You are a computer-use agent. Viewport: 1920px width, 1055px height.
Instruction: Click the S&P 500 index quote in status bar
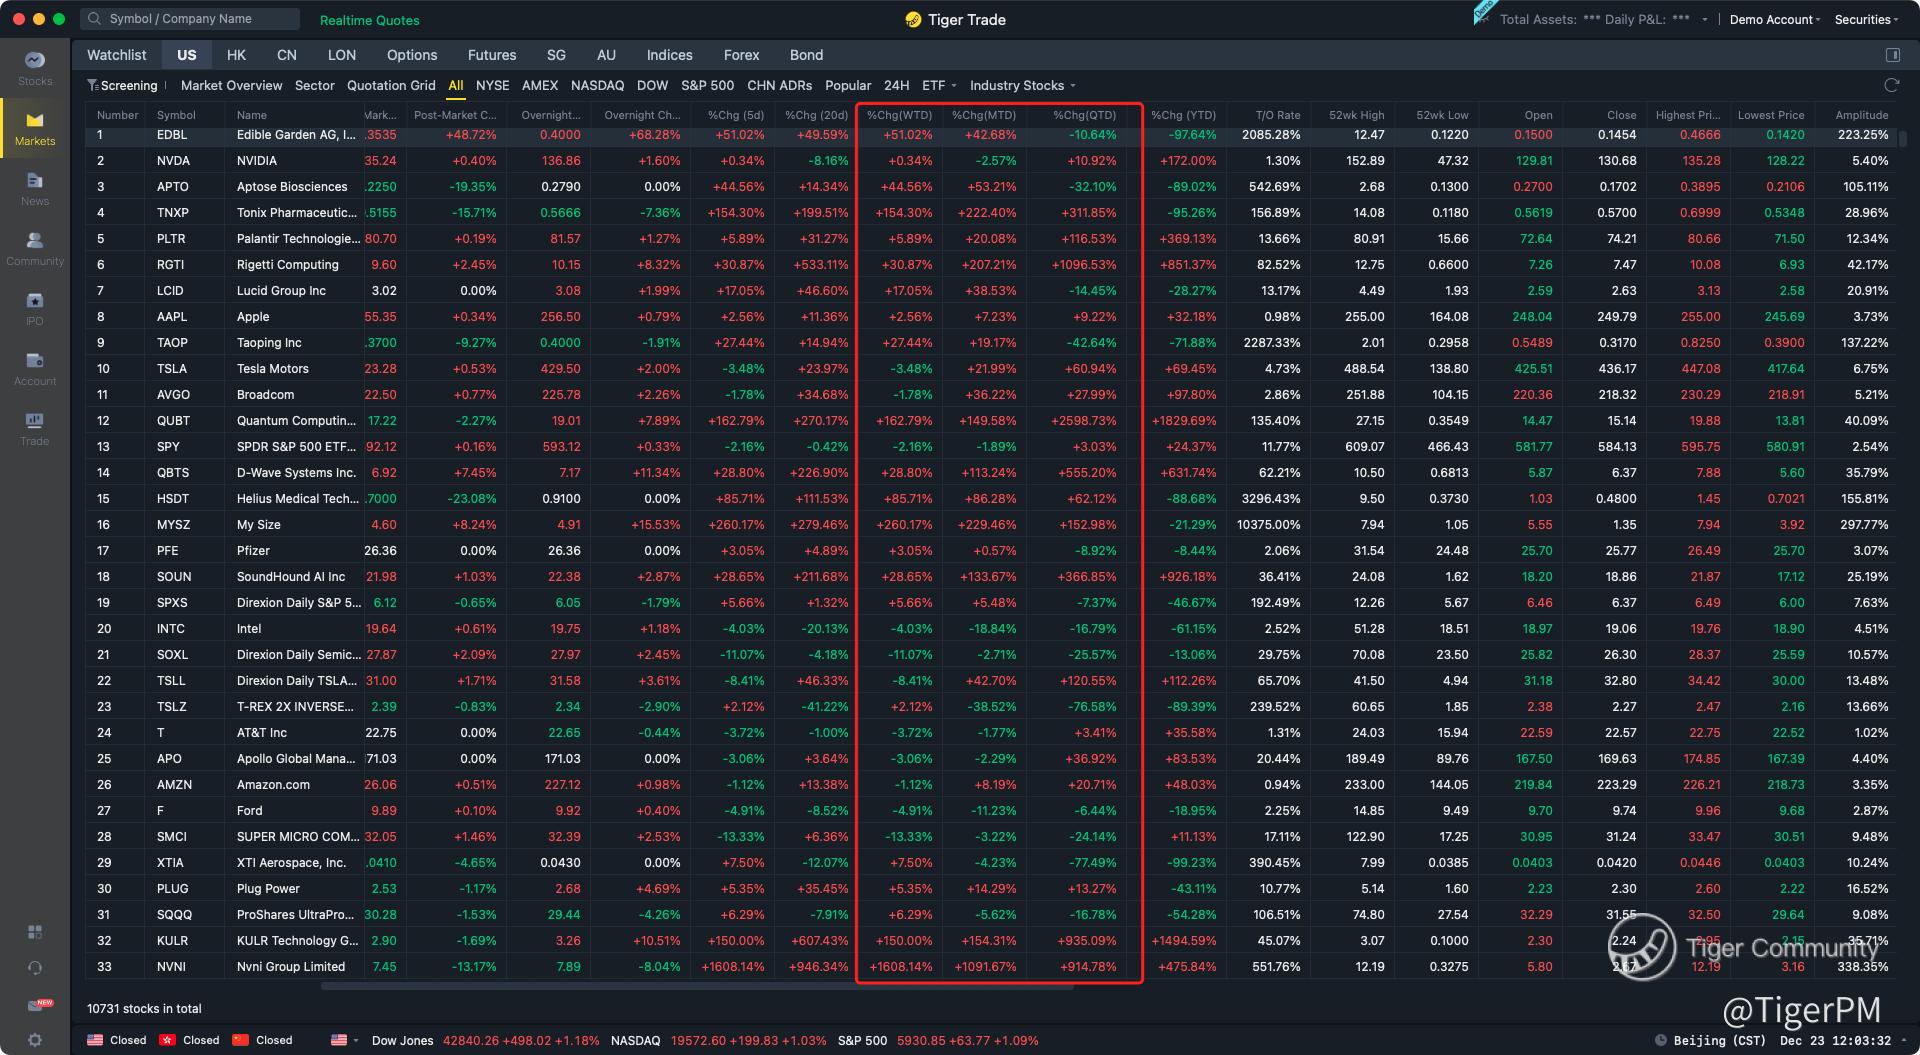point(938,1040)
